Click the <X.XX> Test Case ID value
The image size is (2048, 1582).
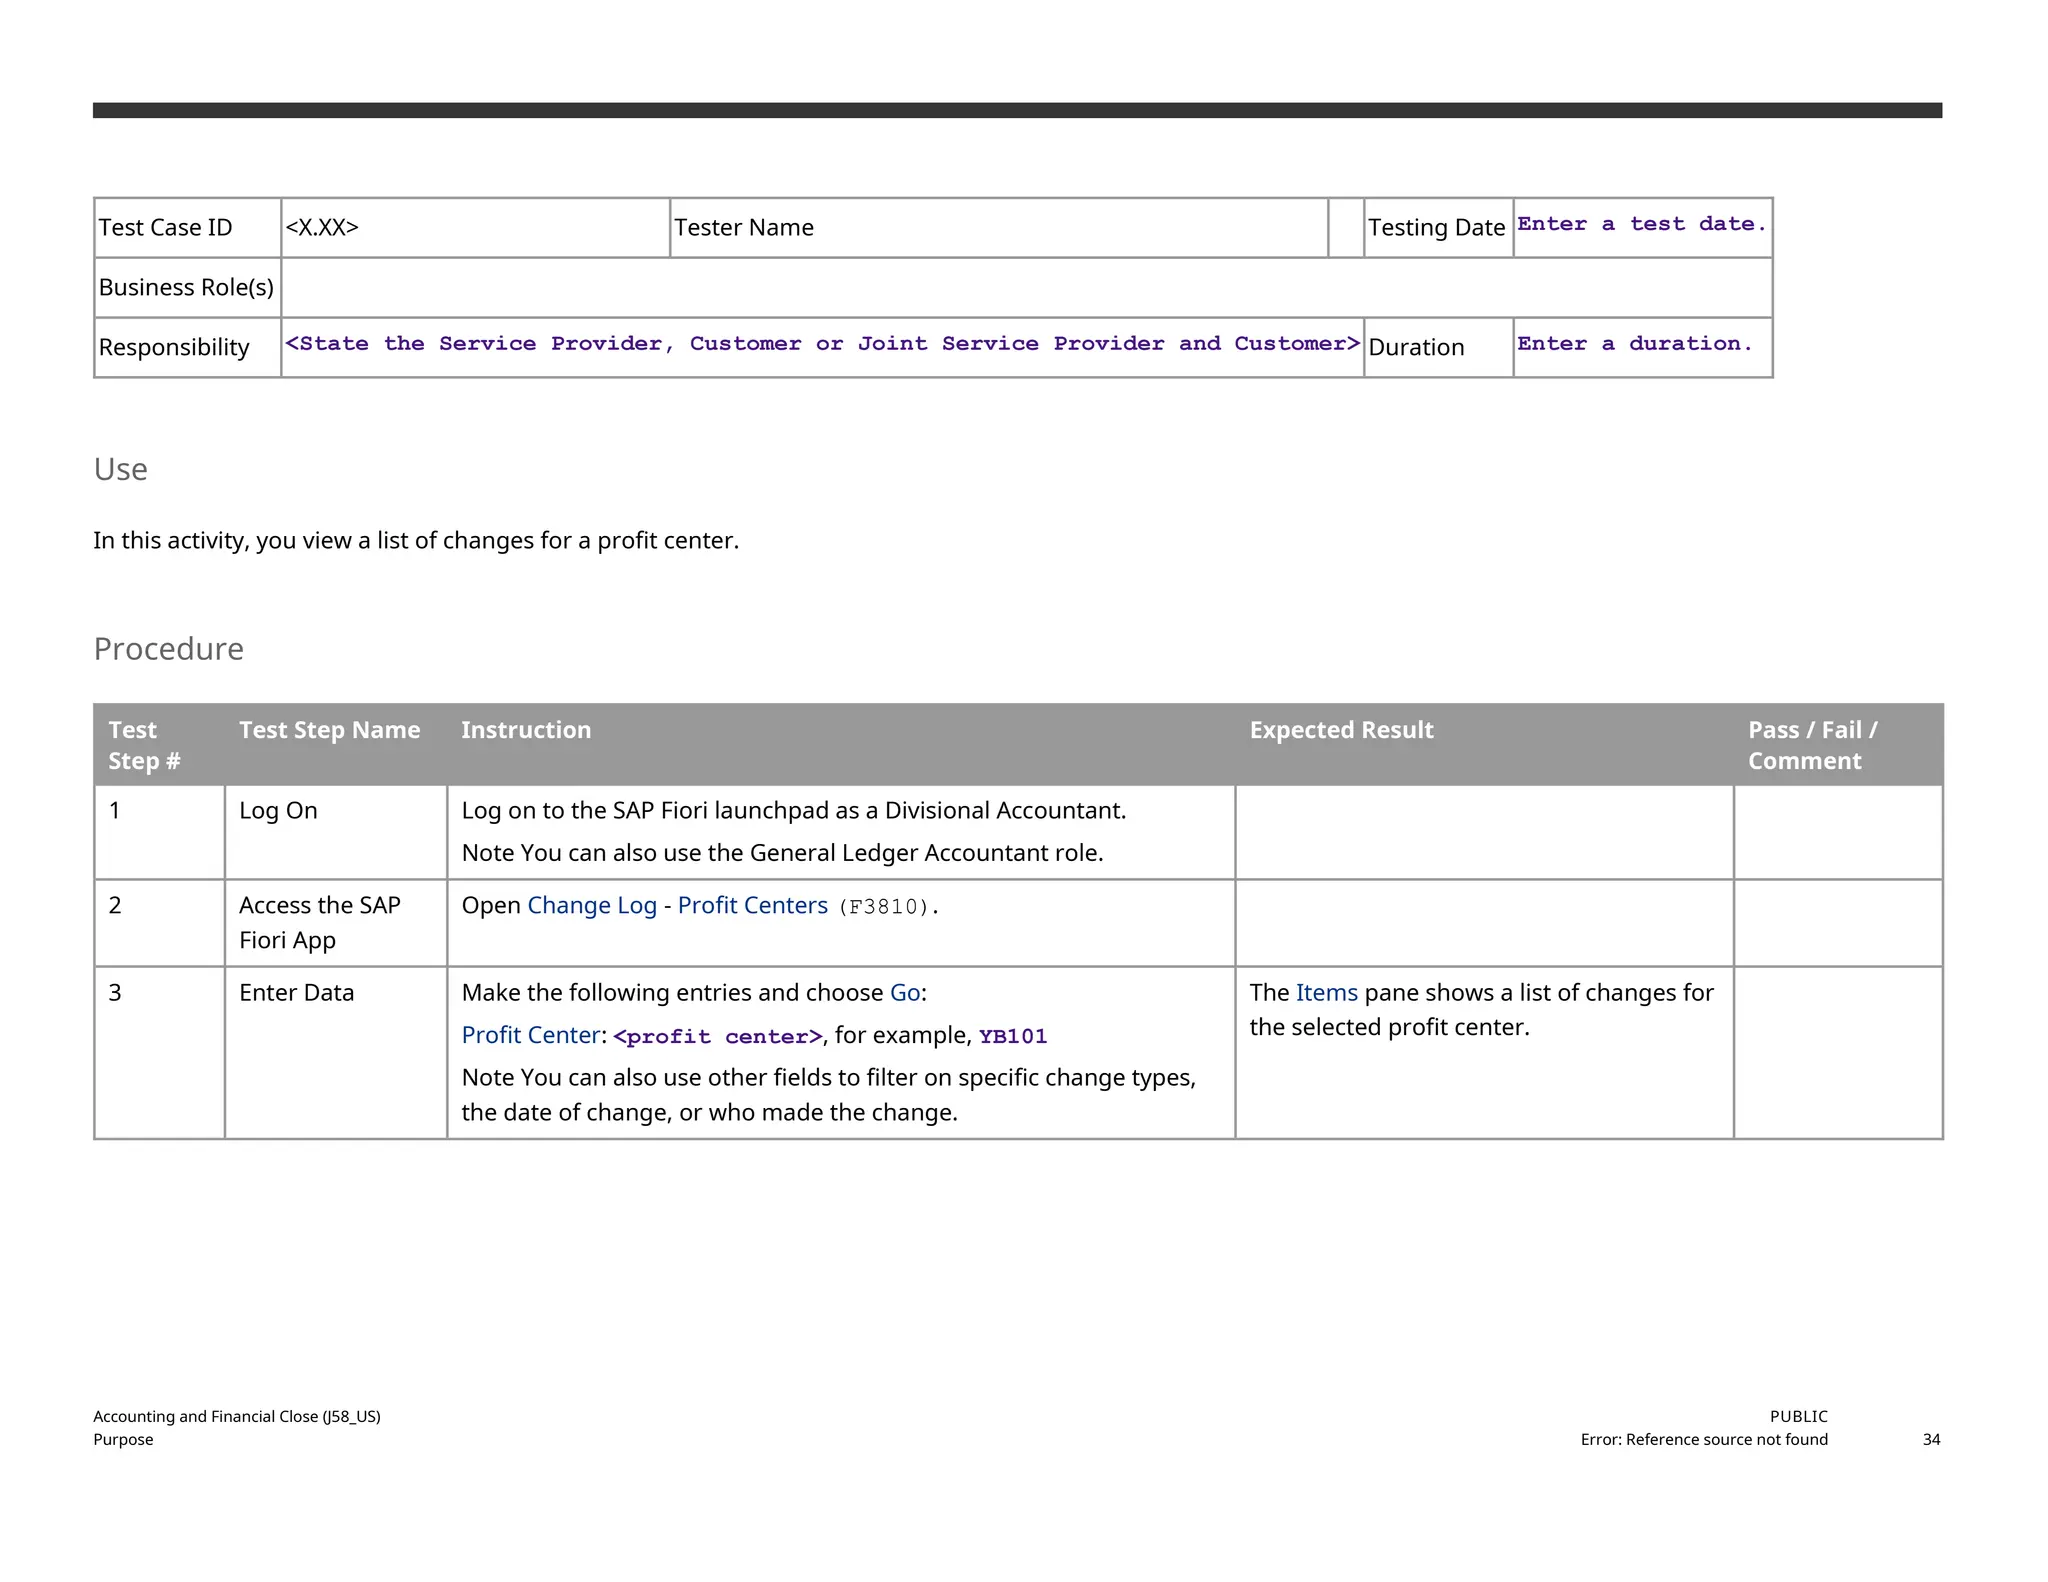pyautogui.click(x=322, y=228)
